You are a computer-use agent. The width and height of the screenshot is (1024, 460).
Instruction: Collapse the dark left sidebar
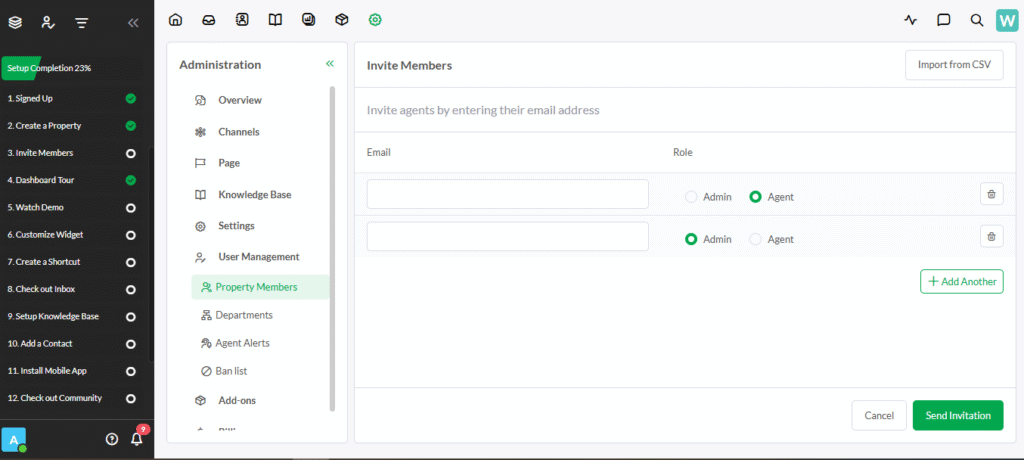pyautogui.click(x=133, y=22)
